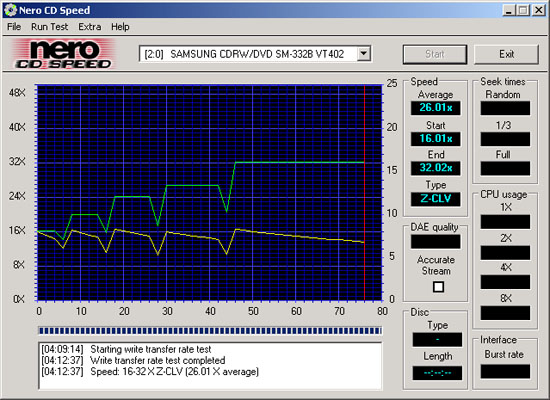
Task: Click the Random seek time value box
Action: 505,108
